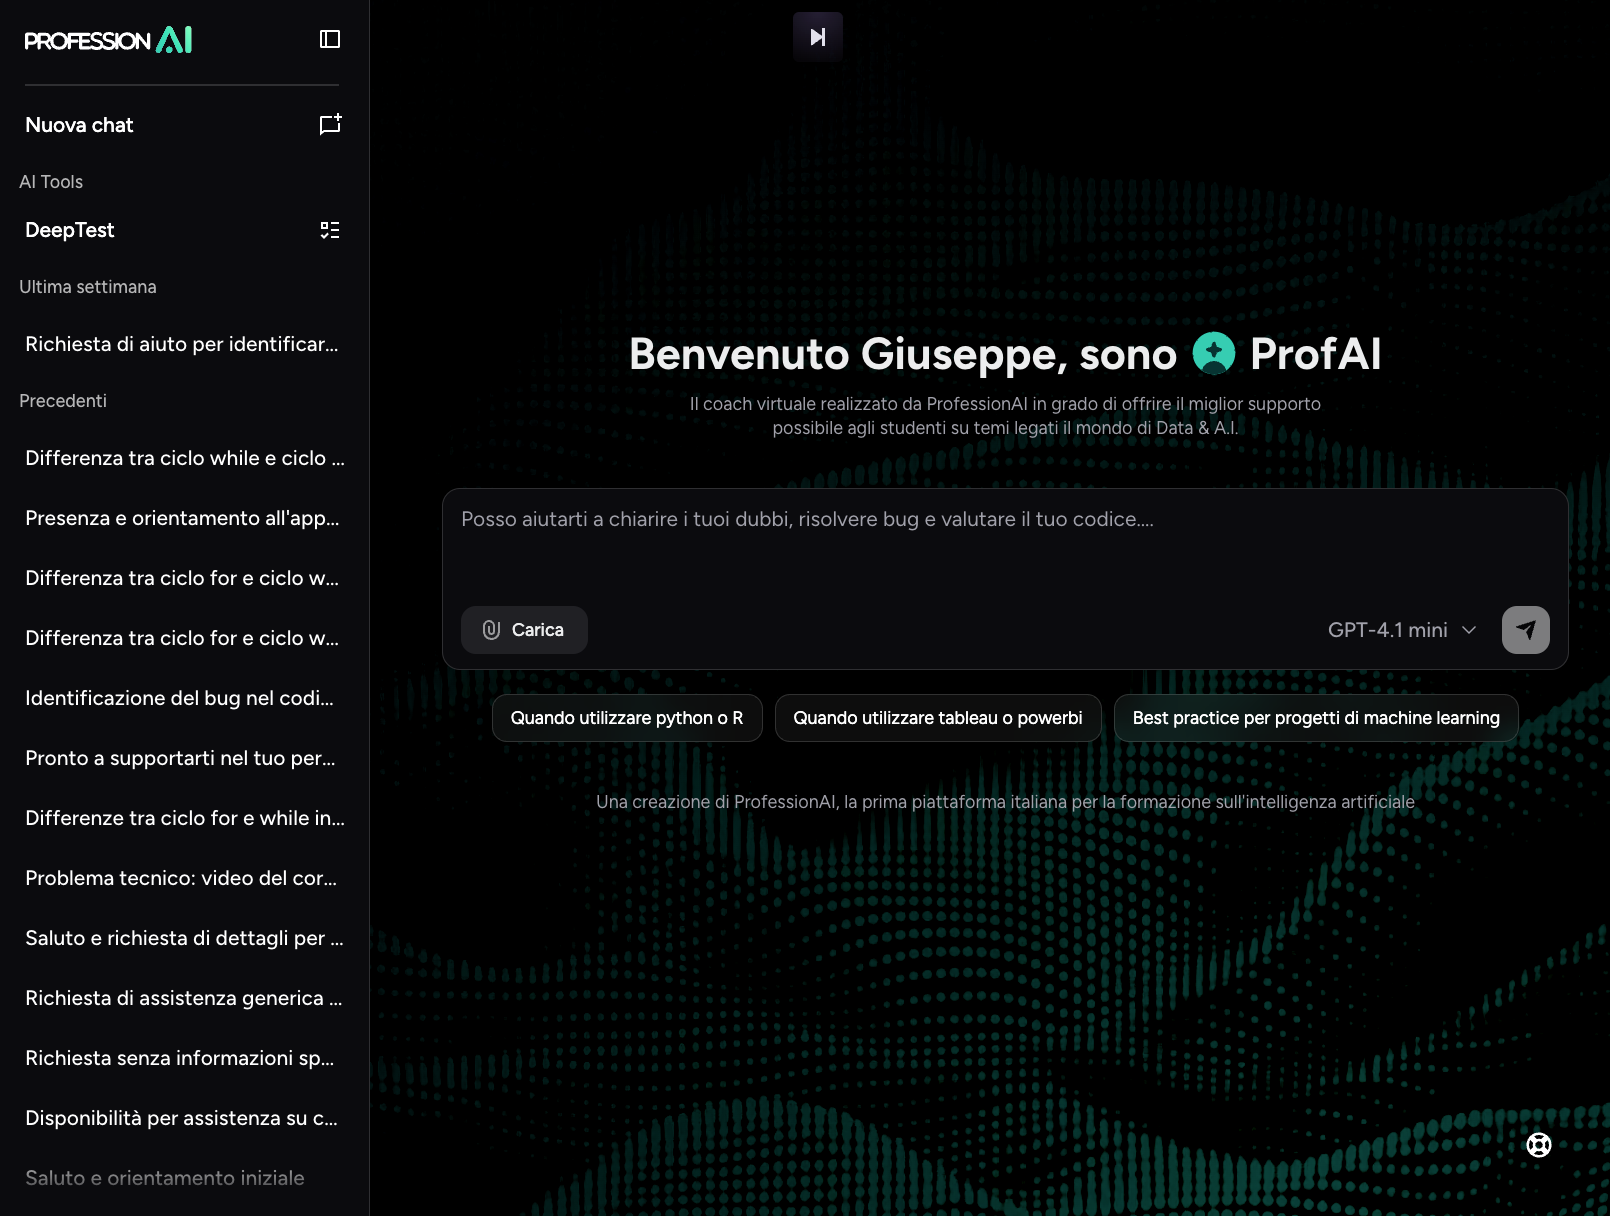Image resolution: width=1610 pixels, height=1216 pixels.
Task: Click the DeepTest checklist icon
Action: point(330,230)
